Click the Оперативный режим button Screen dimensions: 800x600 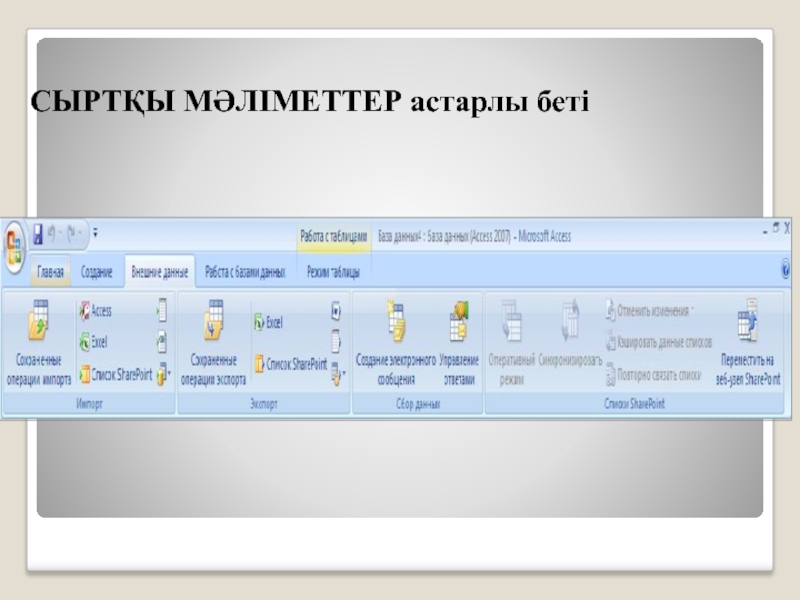coord(512,342)
